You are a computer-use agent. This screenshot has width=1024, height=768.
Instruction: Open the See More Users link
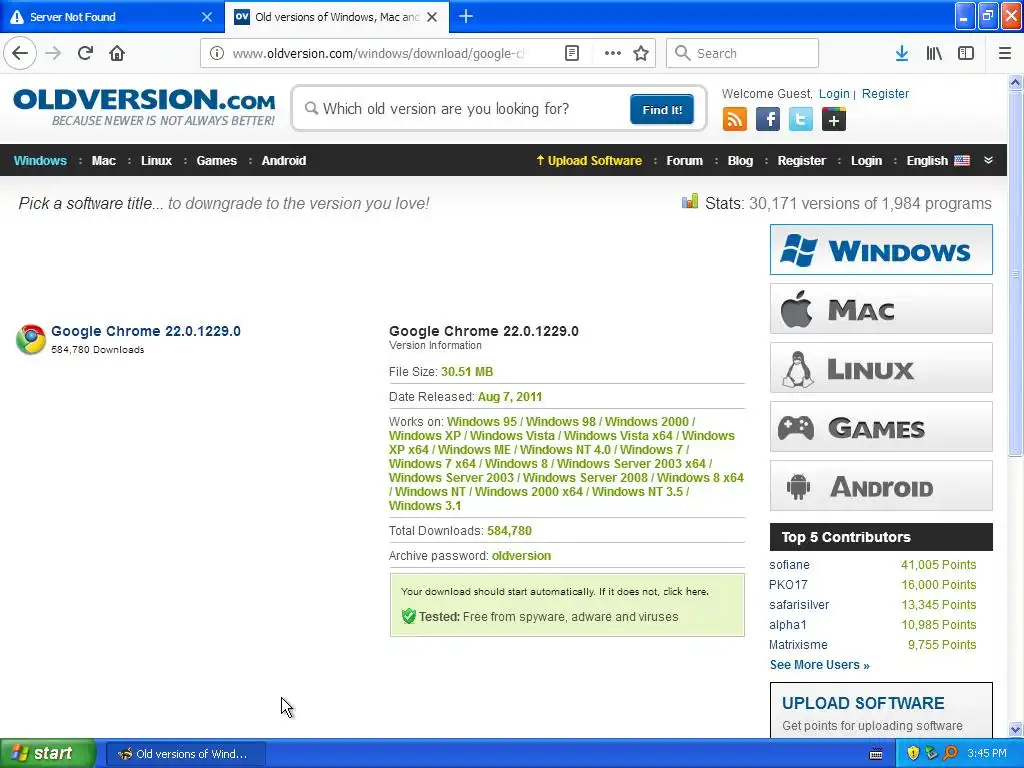tap(819, 665)
